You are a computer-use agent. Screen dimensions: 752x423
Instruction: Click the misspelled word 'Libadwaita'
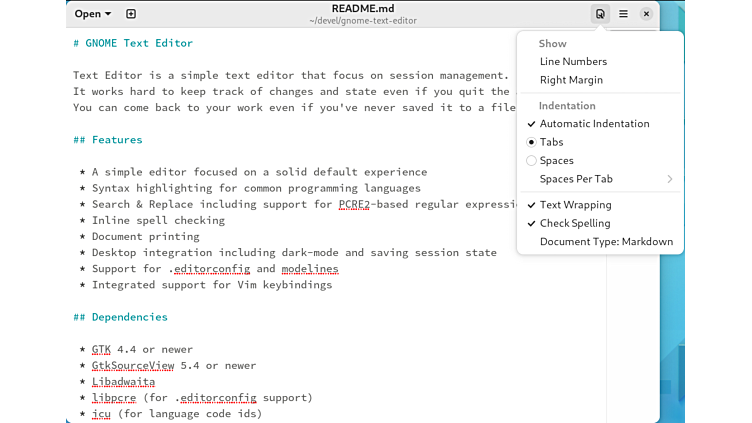pos(123,381)
